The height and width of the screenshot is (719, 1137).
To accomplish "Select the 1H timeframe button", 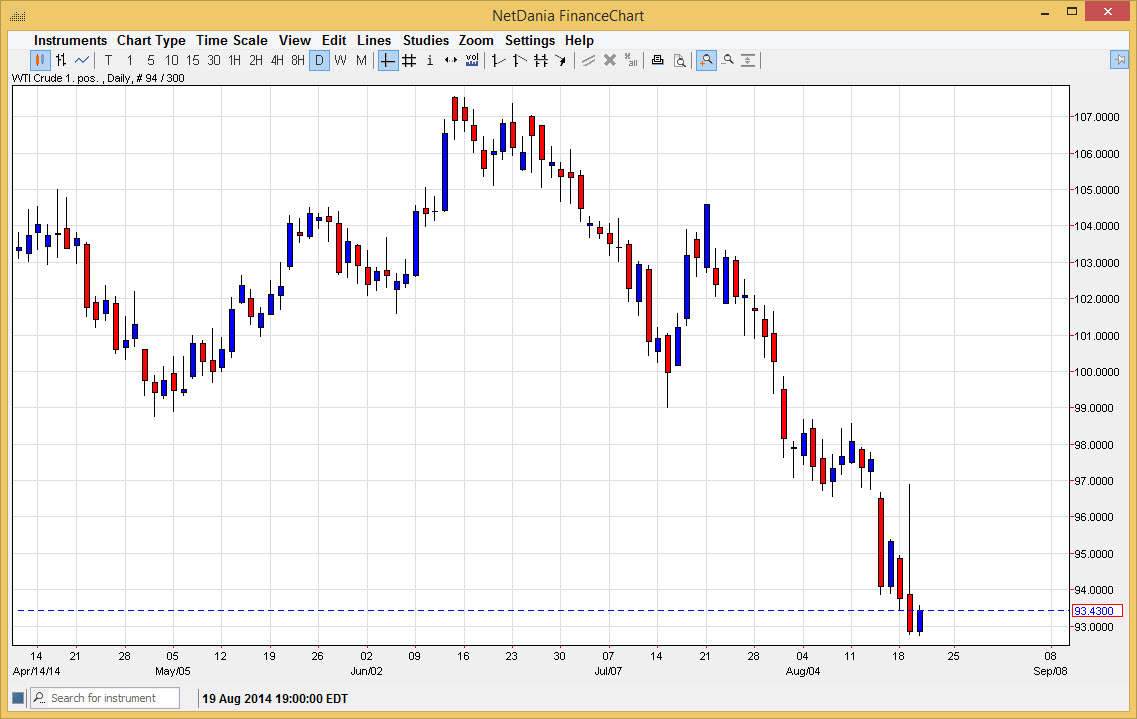I will pyautogui.click(x=235, y=60).
